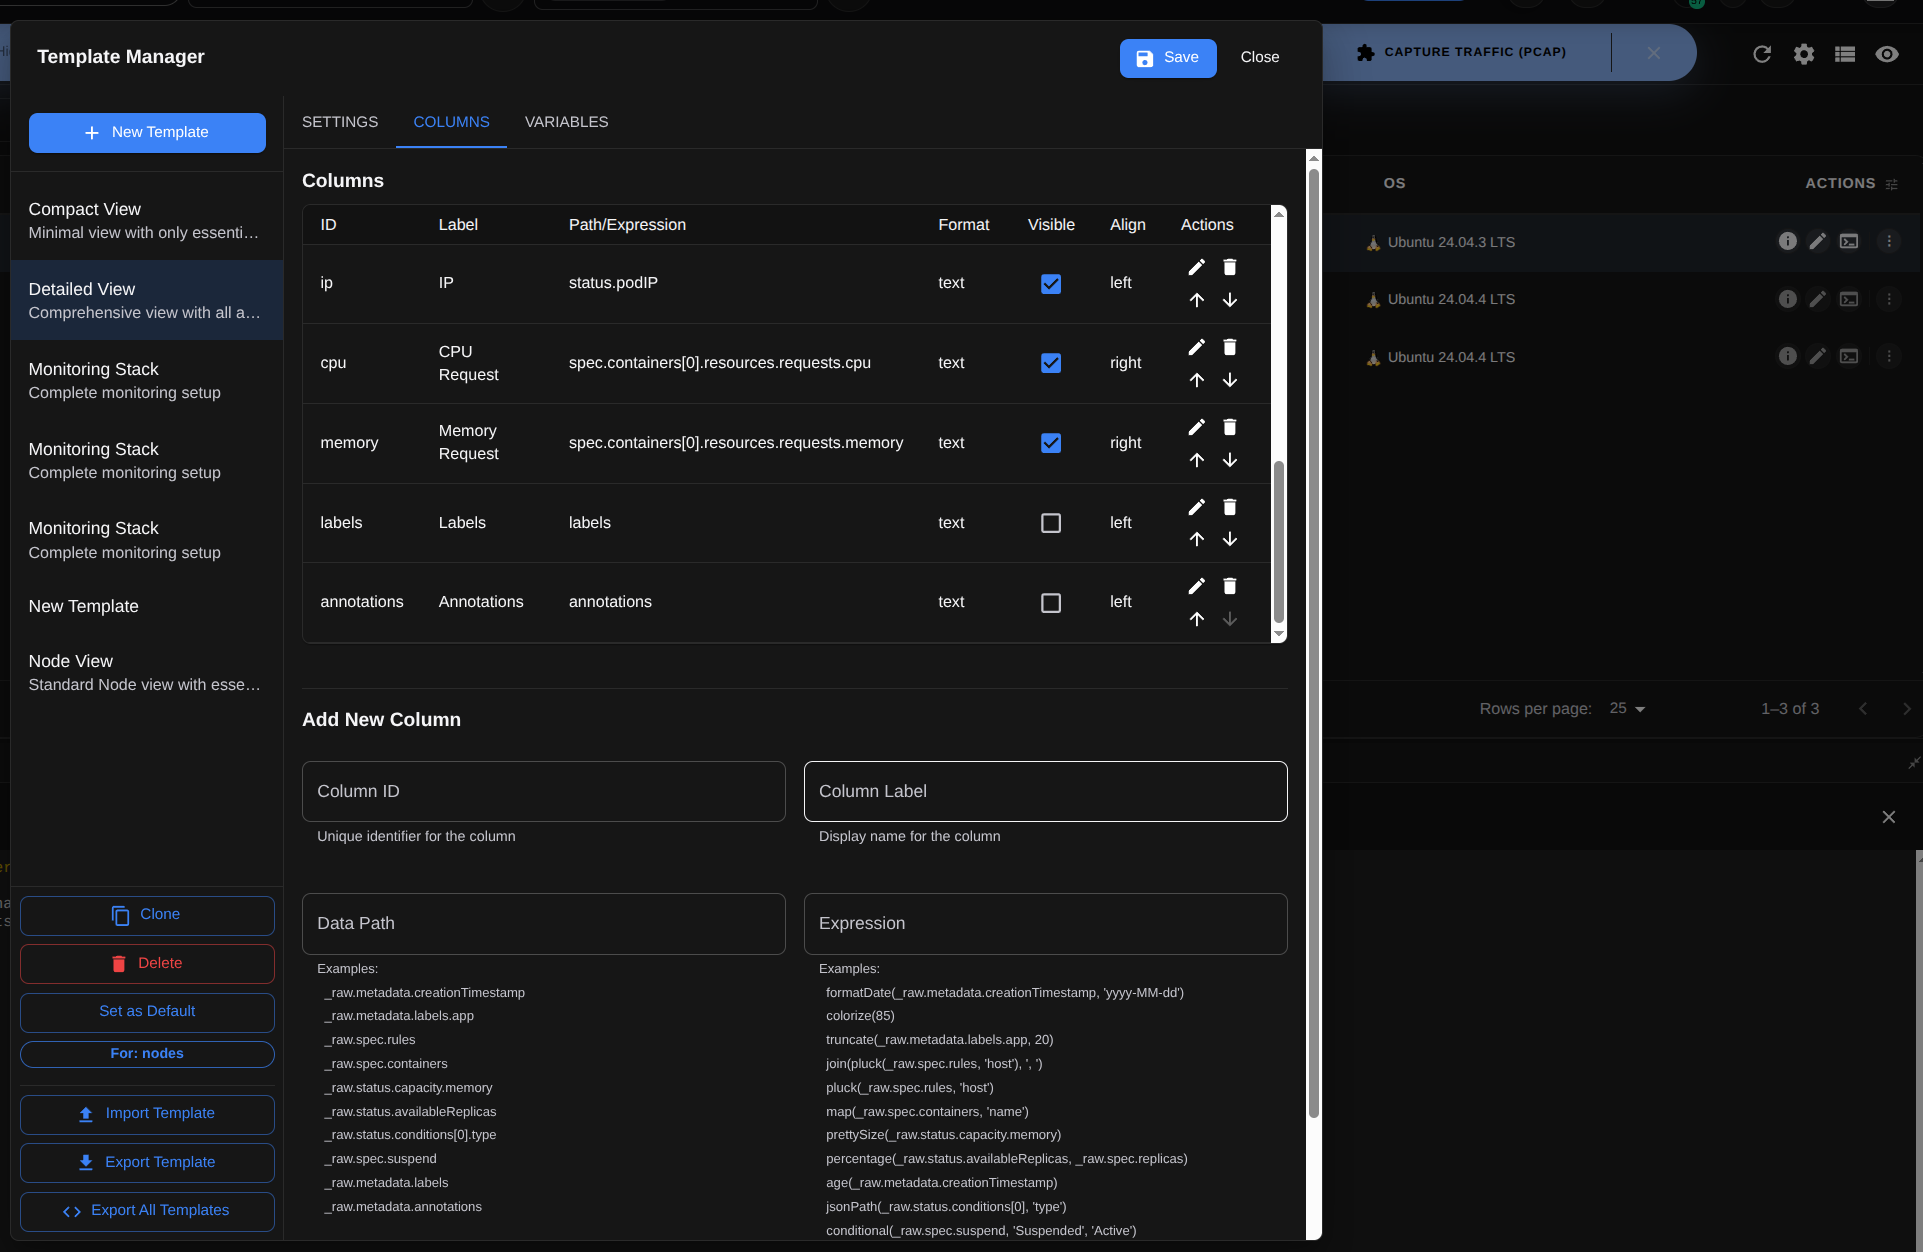Uncheck visible for ip column
This screenshot has height=1252, width=1923.
coord(1051,284)
